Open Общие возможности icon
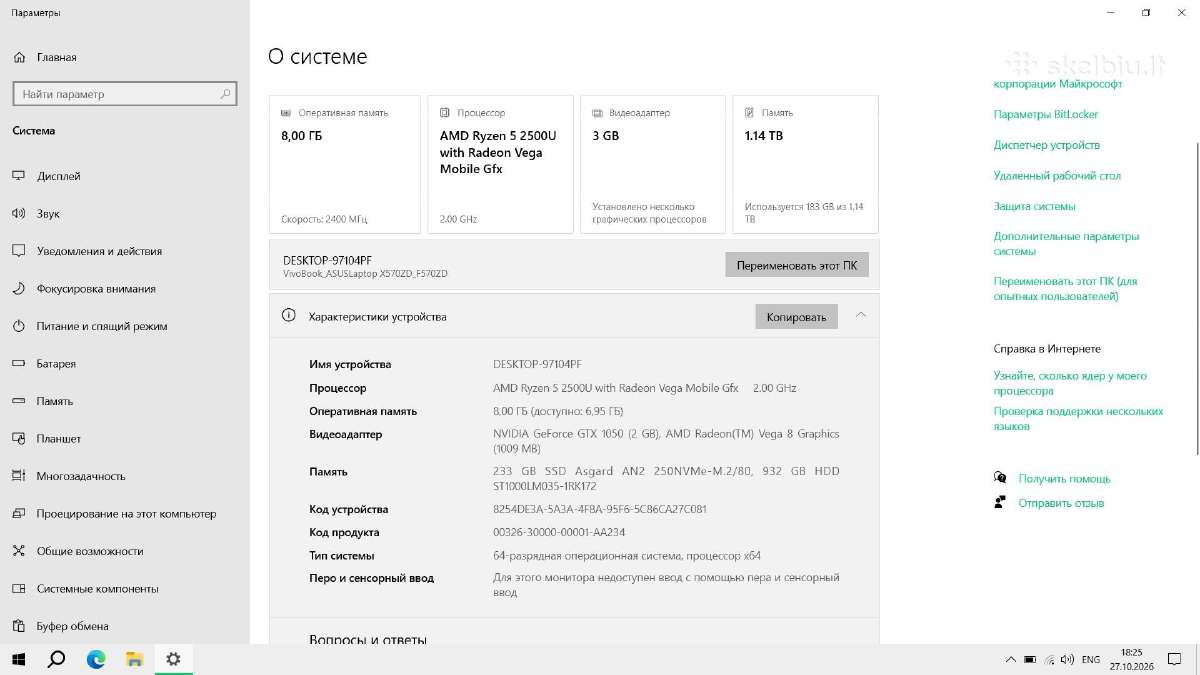1200x675 pixels. (18, 551)
